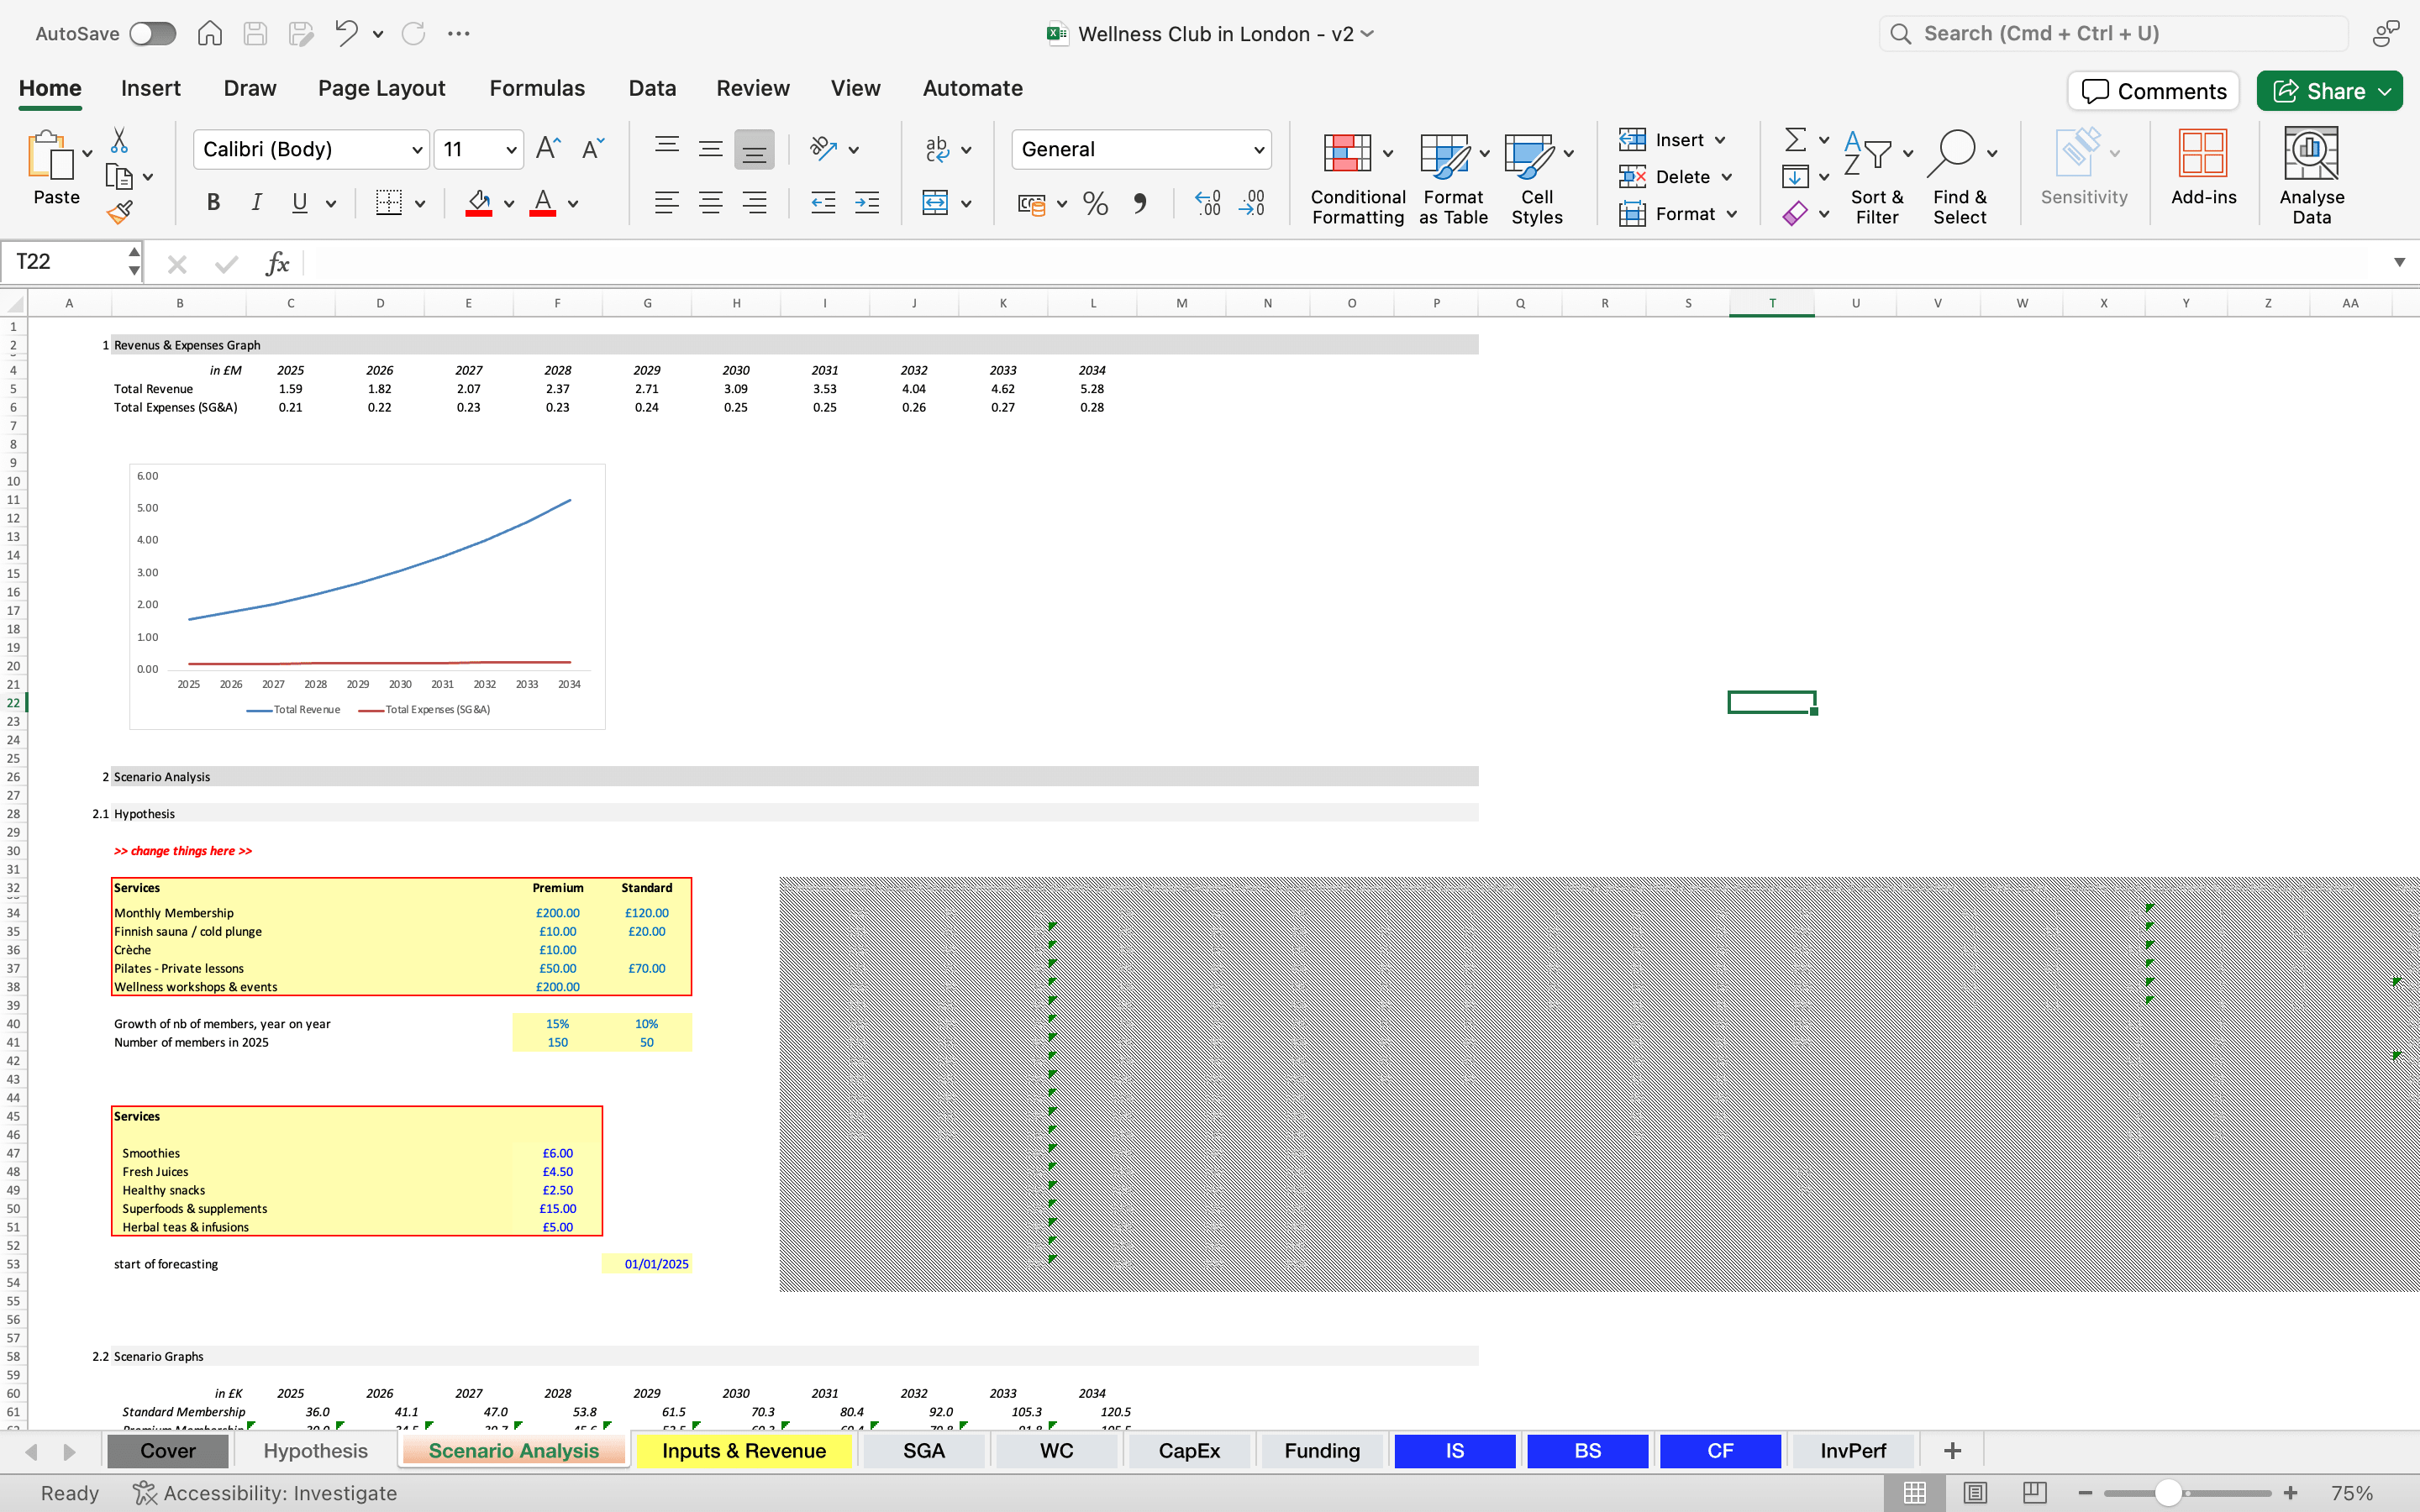Toggle Underline formatting

(x=299, y=203)
